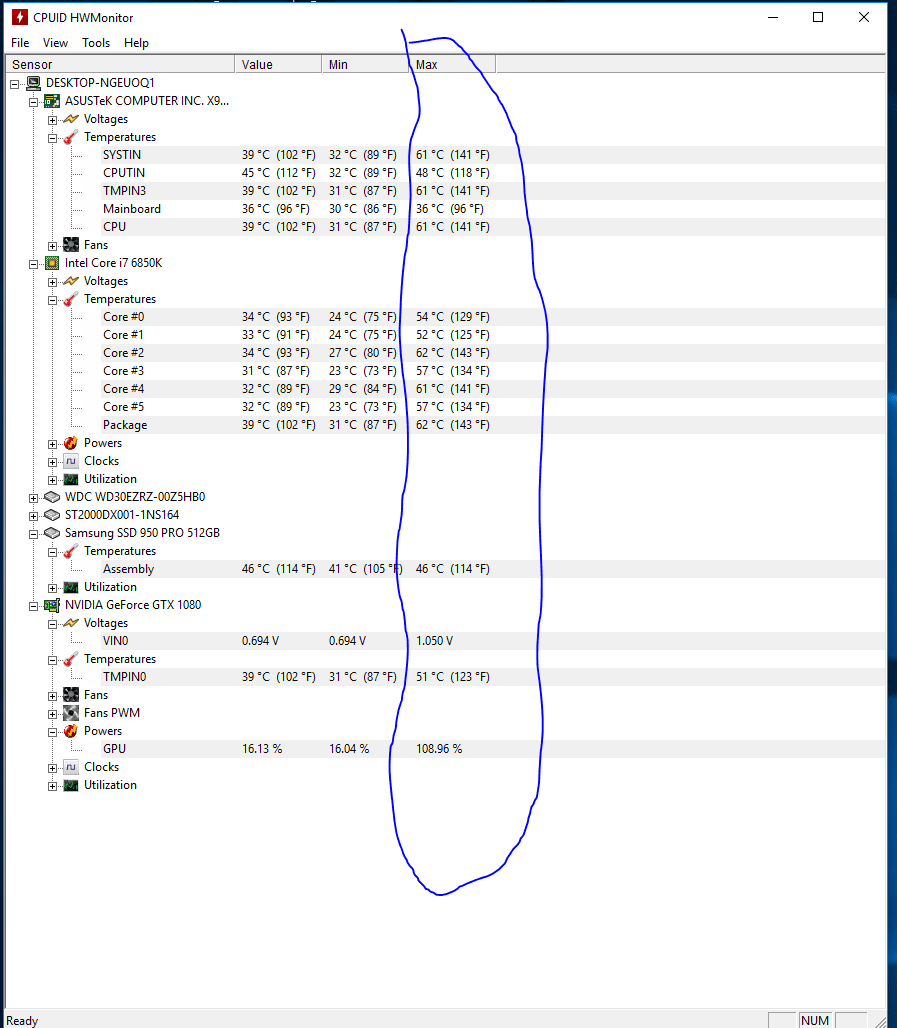
Task: Select the CPUTIN temperature row
Action: (x=492, y=172)
